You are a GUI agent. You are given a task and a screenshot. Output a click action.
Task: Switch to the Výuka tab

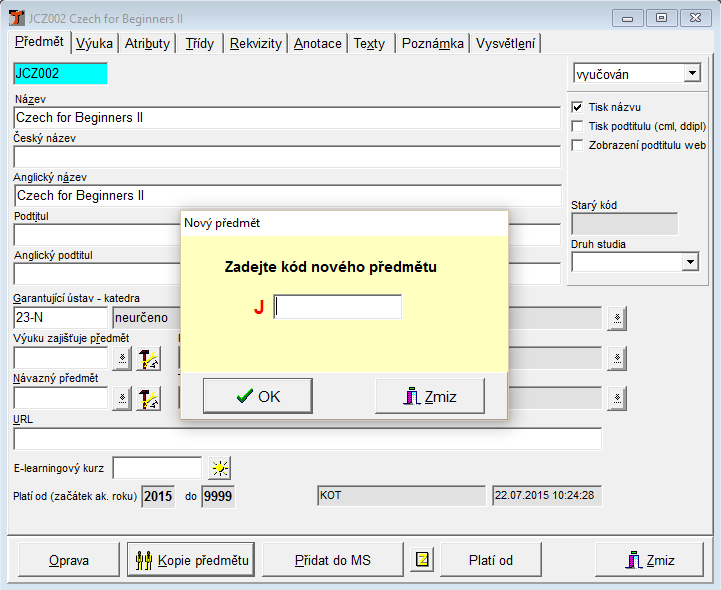94,43
